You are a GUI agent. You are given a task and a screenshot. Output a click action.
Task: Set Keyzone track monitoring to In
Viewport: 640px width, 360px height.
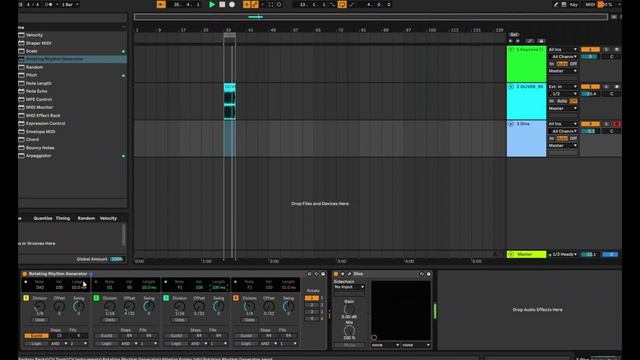tap(551, 64)
